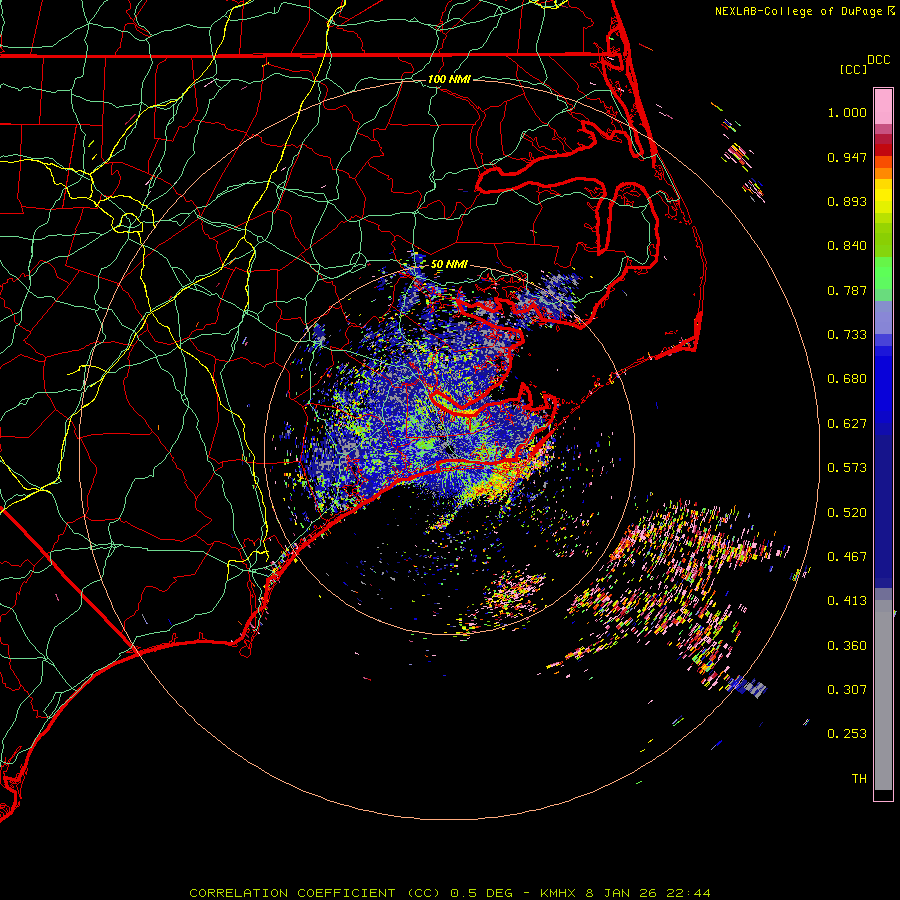900x900 pixels.
Task: Click the 0.467 legend value
Action: point(847,557)
